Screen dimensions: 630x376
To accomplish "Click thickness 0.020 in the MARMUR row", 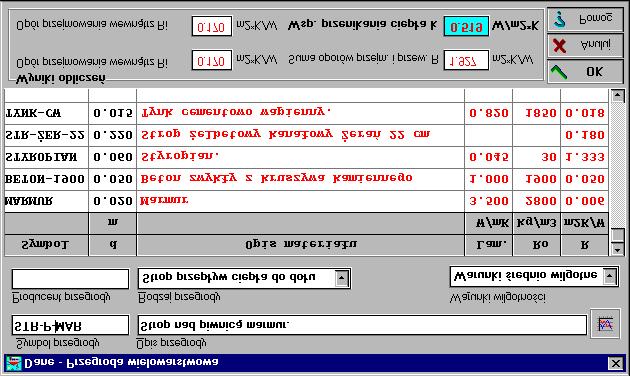I will click(x=112, y=202).
